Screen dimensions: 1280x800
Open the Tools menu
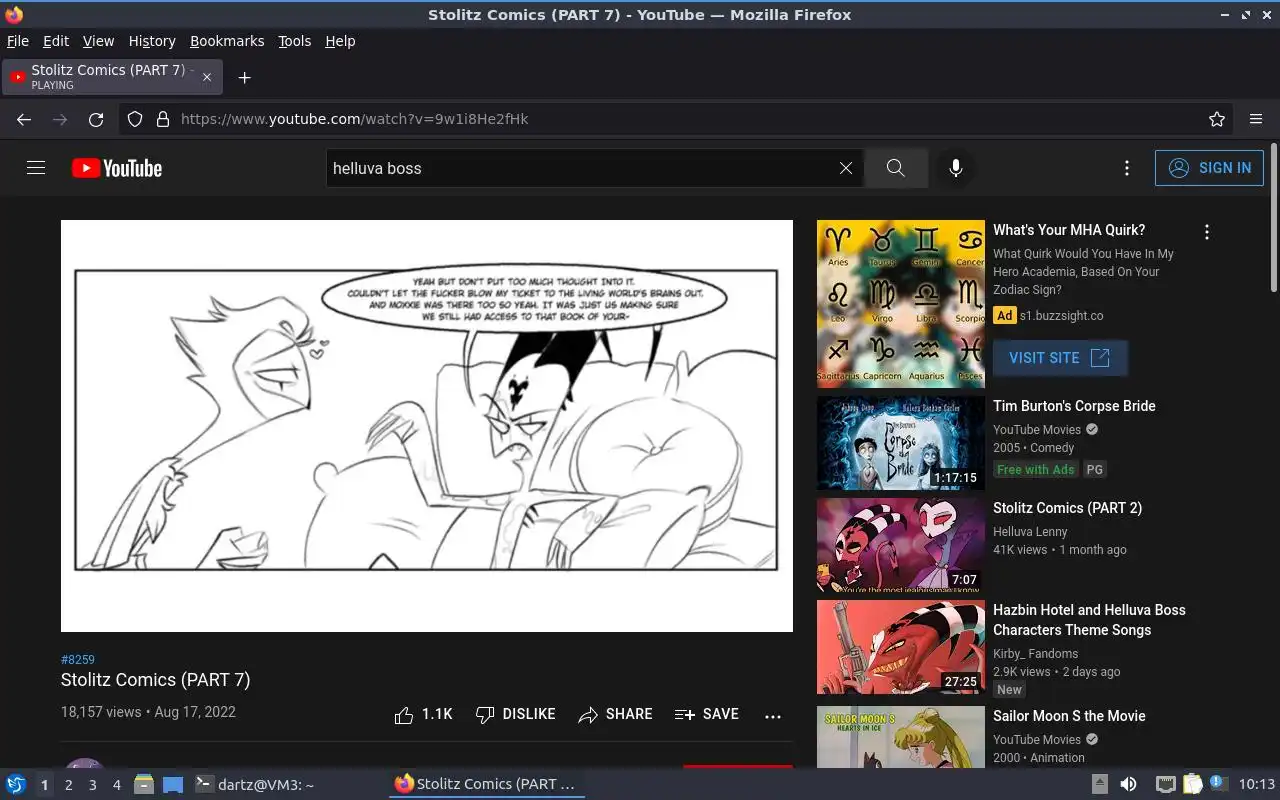pyautogui.click(x=295, y=41)
